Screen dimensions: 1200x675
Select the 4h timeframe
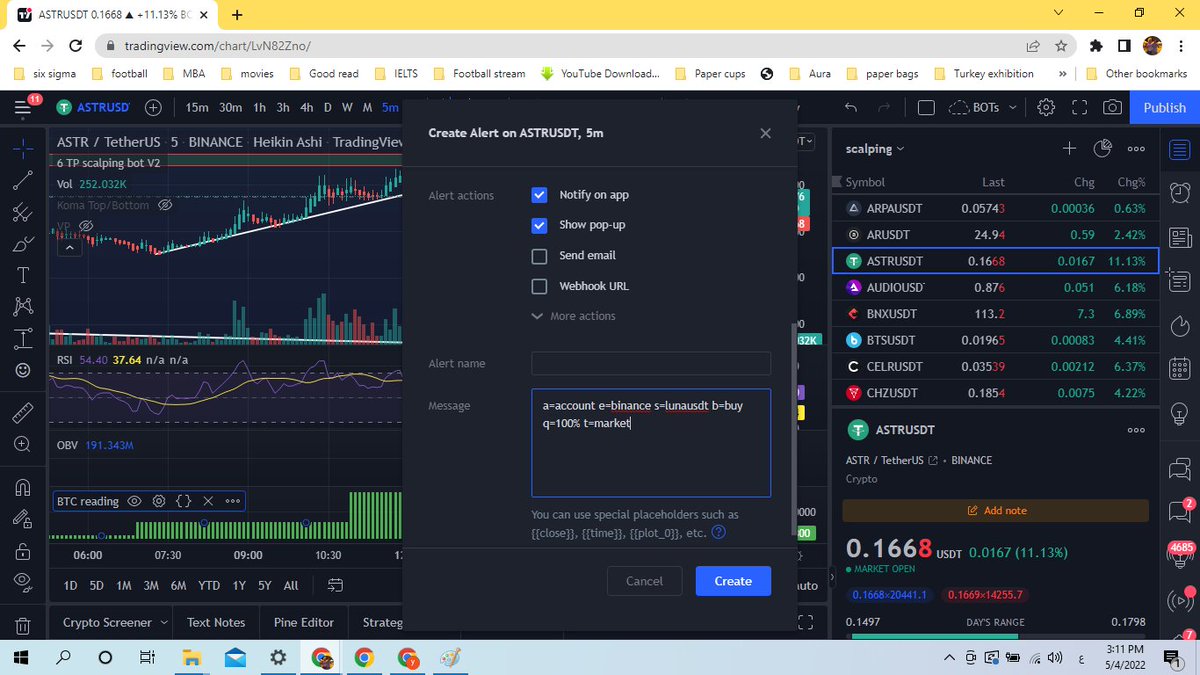coord(306,107)
